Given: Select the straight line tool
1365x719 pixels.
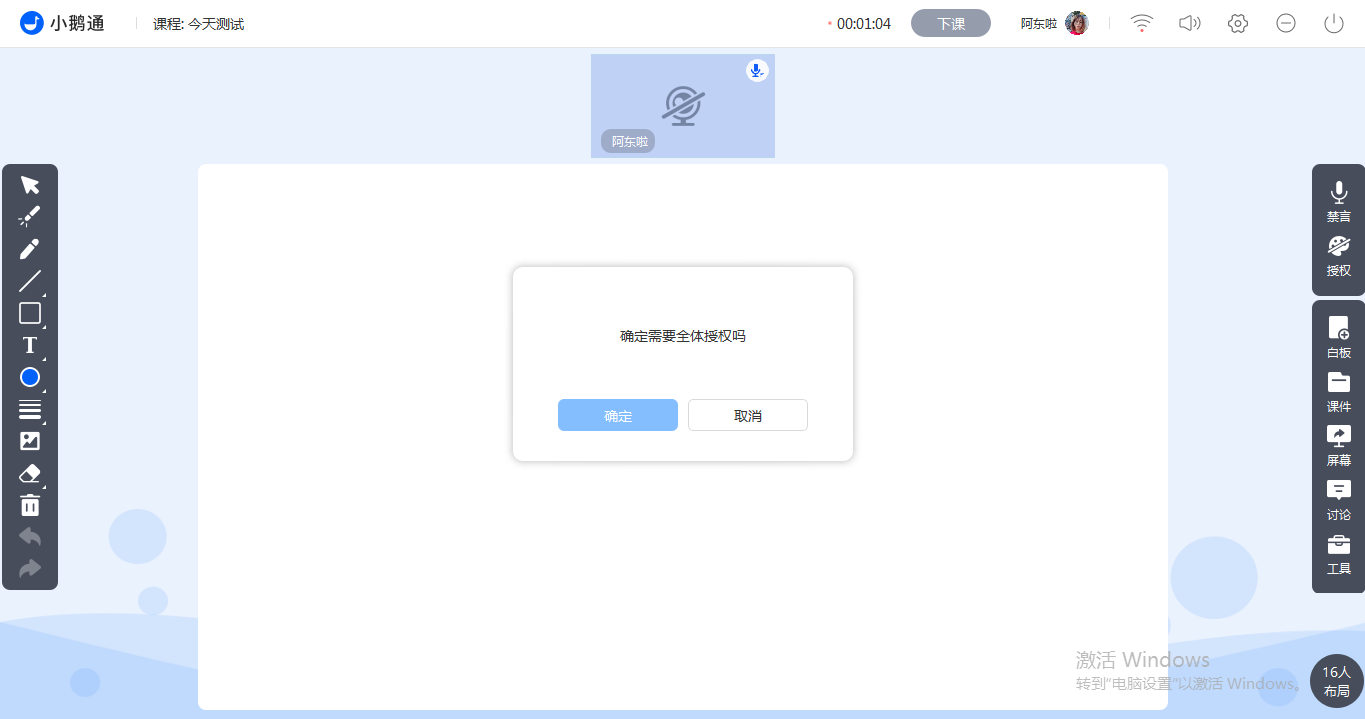Looking at the screenshot, I should 30,281.
